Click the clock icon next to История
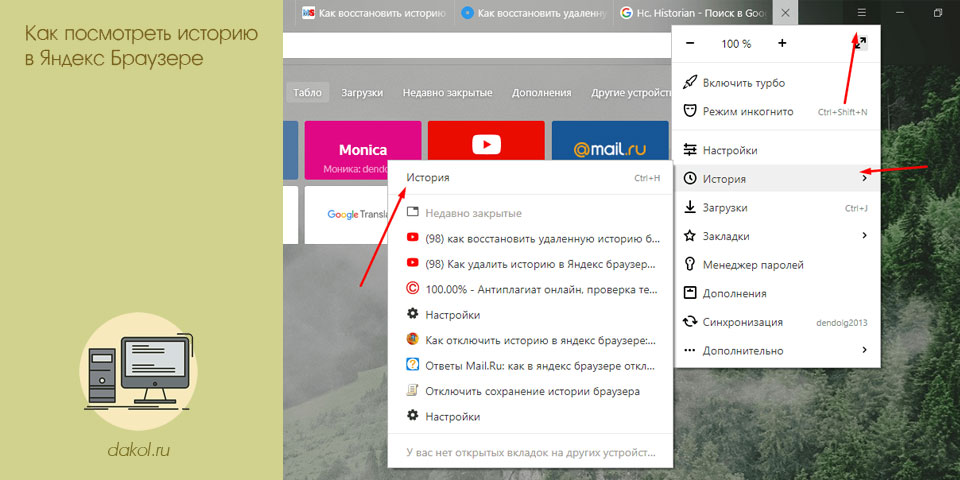Screen dimensions: 960x480 pyautogui.click(x=690, y=179)
